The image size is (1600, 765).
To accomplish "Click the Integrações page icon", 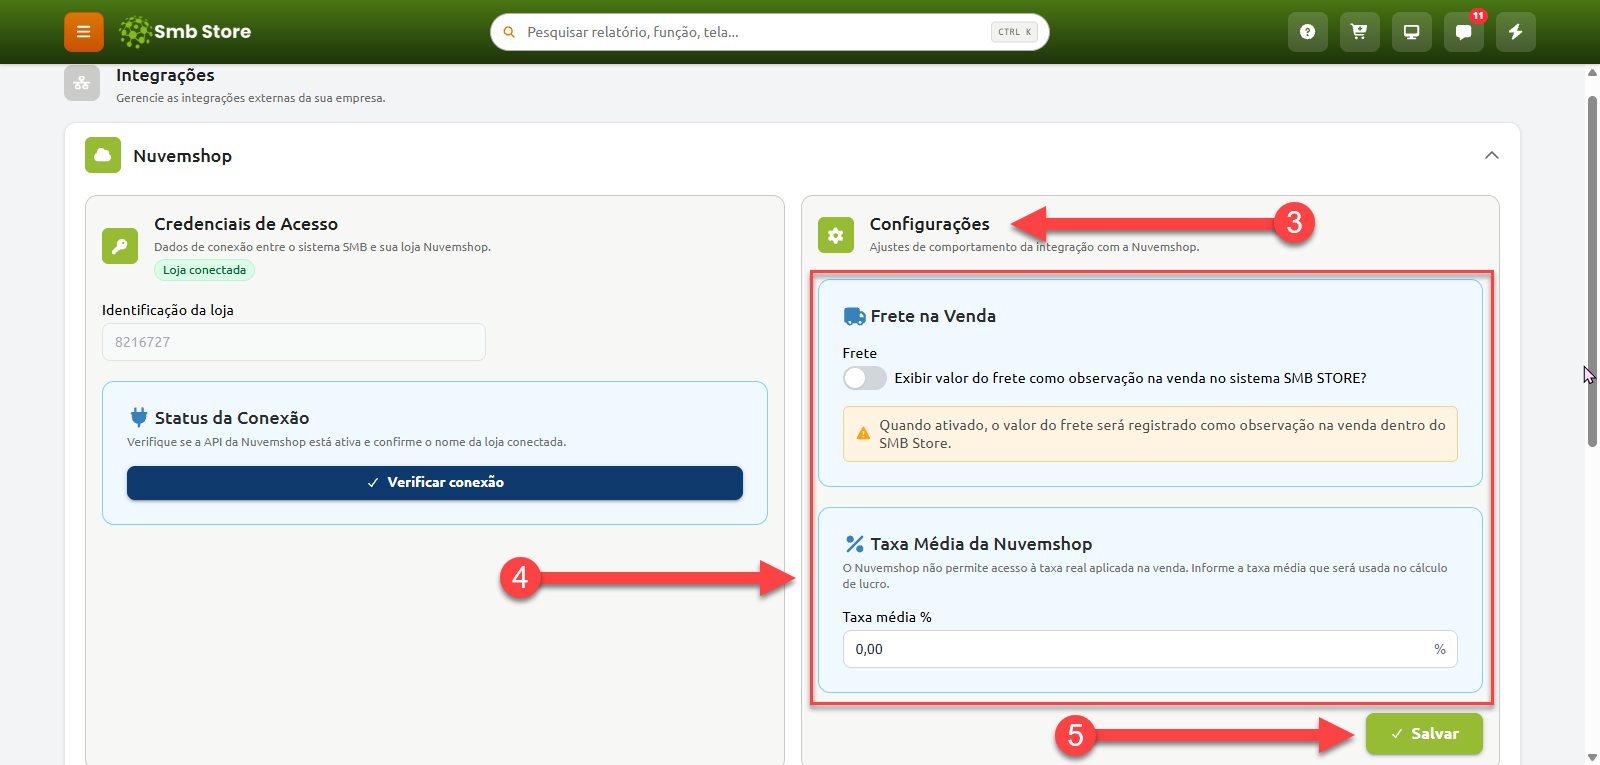I will click(82, 84).
